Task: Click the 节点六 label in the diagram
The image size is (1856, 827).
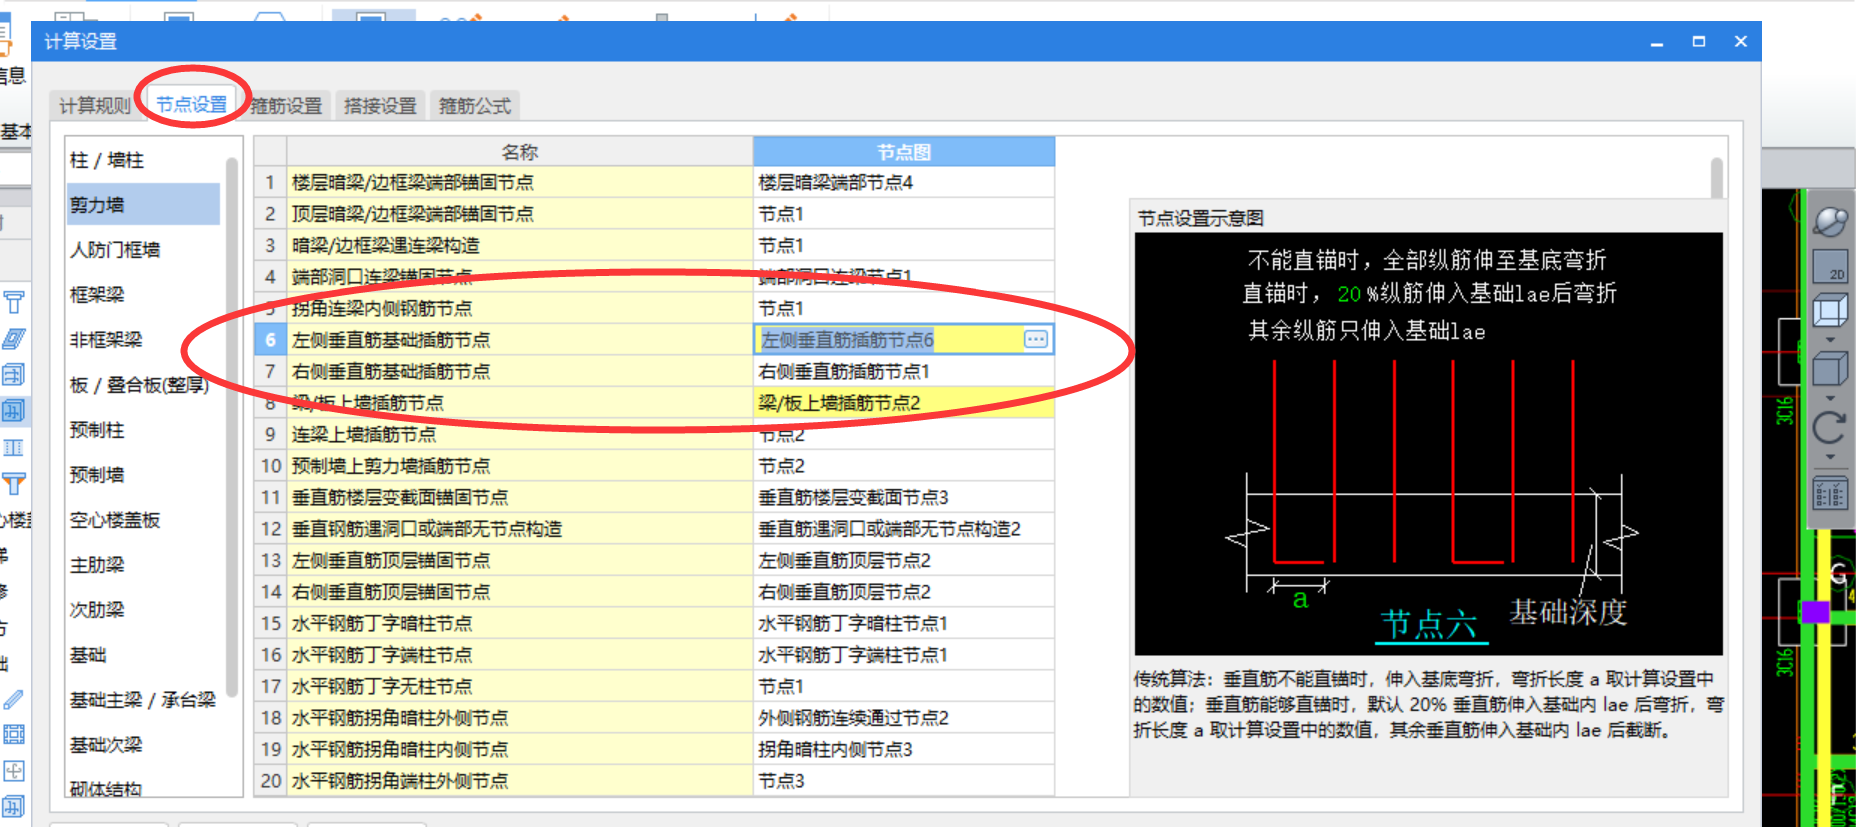Action: point(1429,625)
